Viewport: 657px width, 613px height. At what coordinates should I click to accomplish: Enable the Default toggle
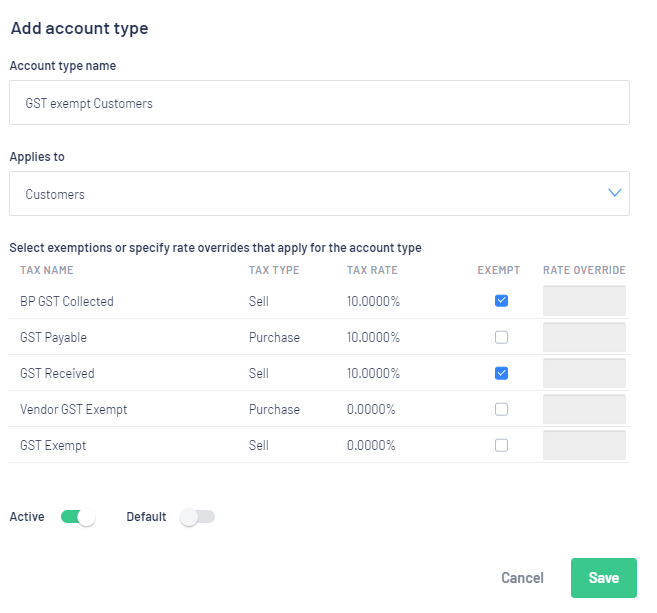(197, 517)
